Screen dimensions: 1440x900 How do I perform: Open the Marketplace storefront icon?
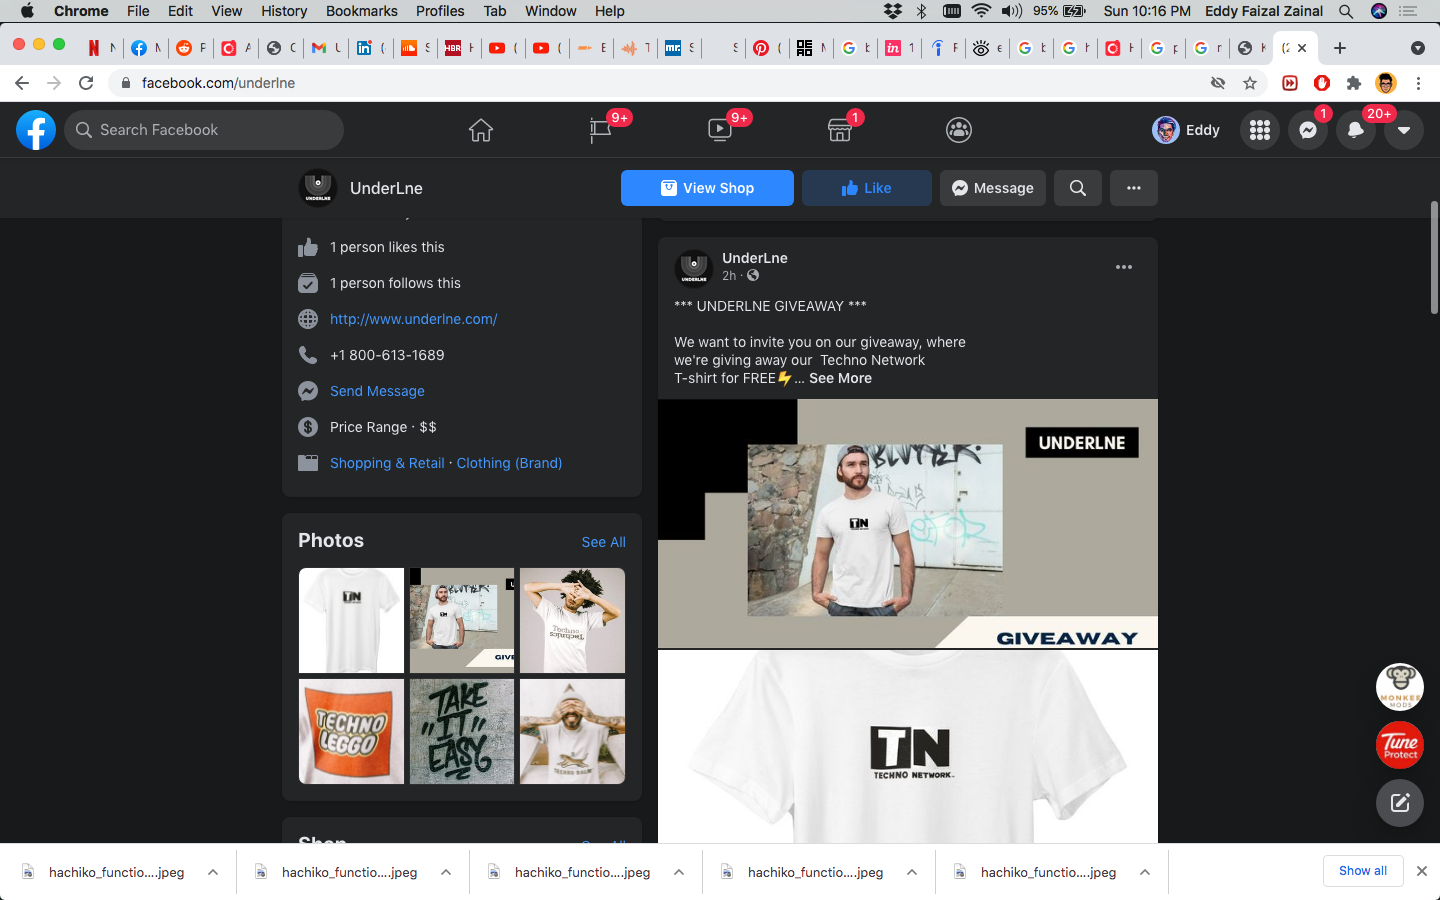point(840,130)
